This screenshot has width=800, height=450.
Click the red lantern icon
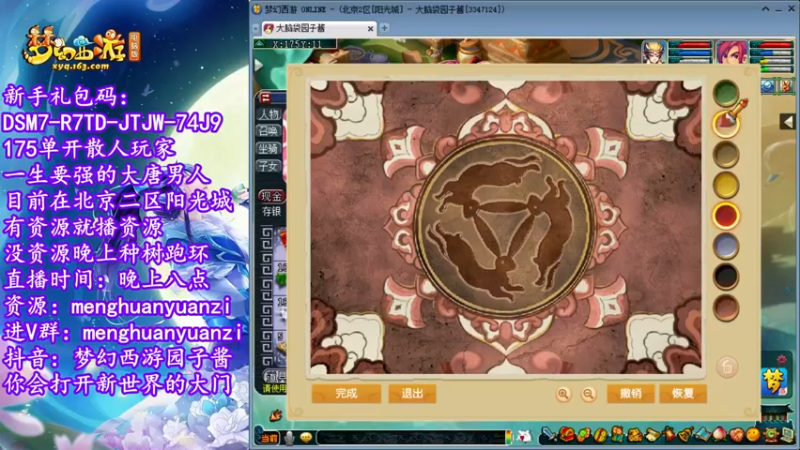(x=669, y=435)
